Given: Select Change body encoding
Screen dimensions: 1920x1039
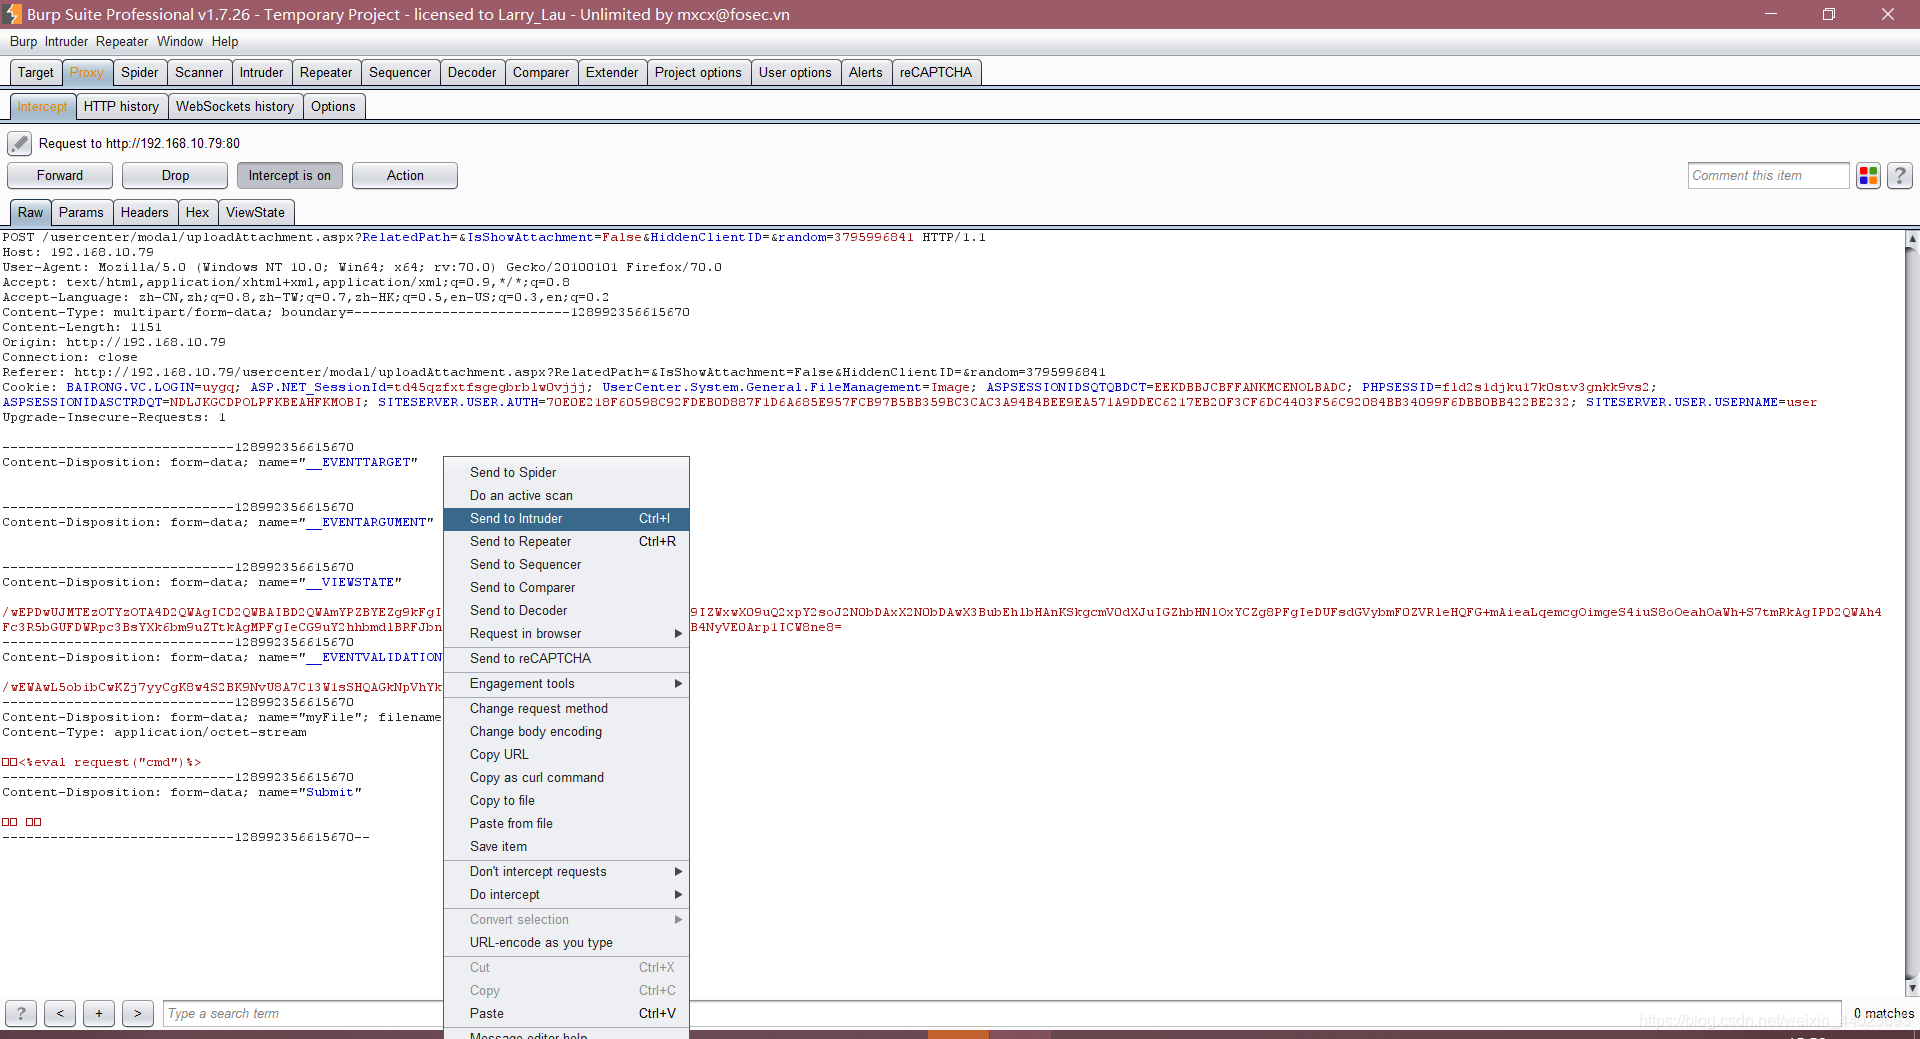Looking at the screenshot, I should (x=566, y=732).
